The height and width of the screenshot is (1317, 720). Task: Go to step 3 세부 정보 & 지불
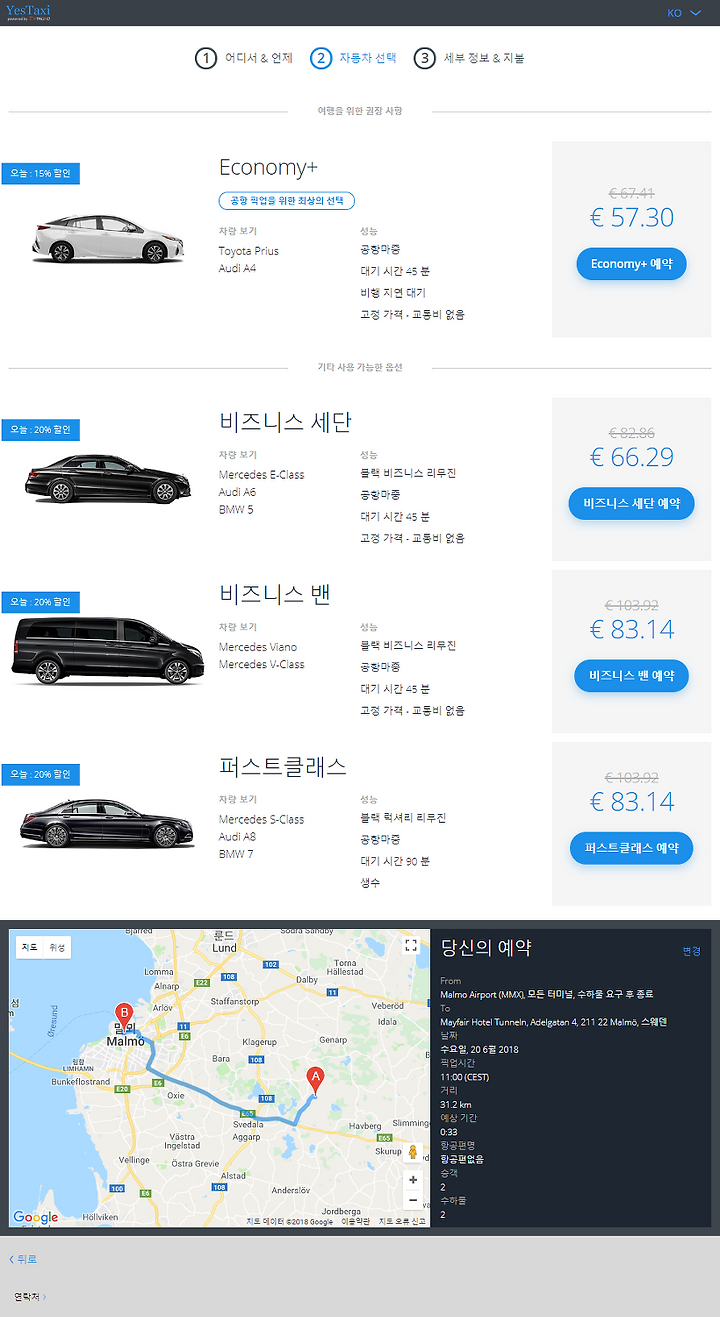click(x=469, y=58)
